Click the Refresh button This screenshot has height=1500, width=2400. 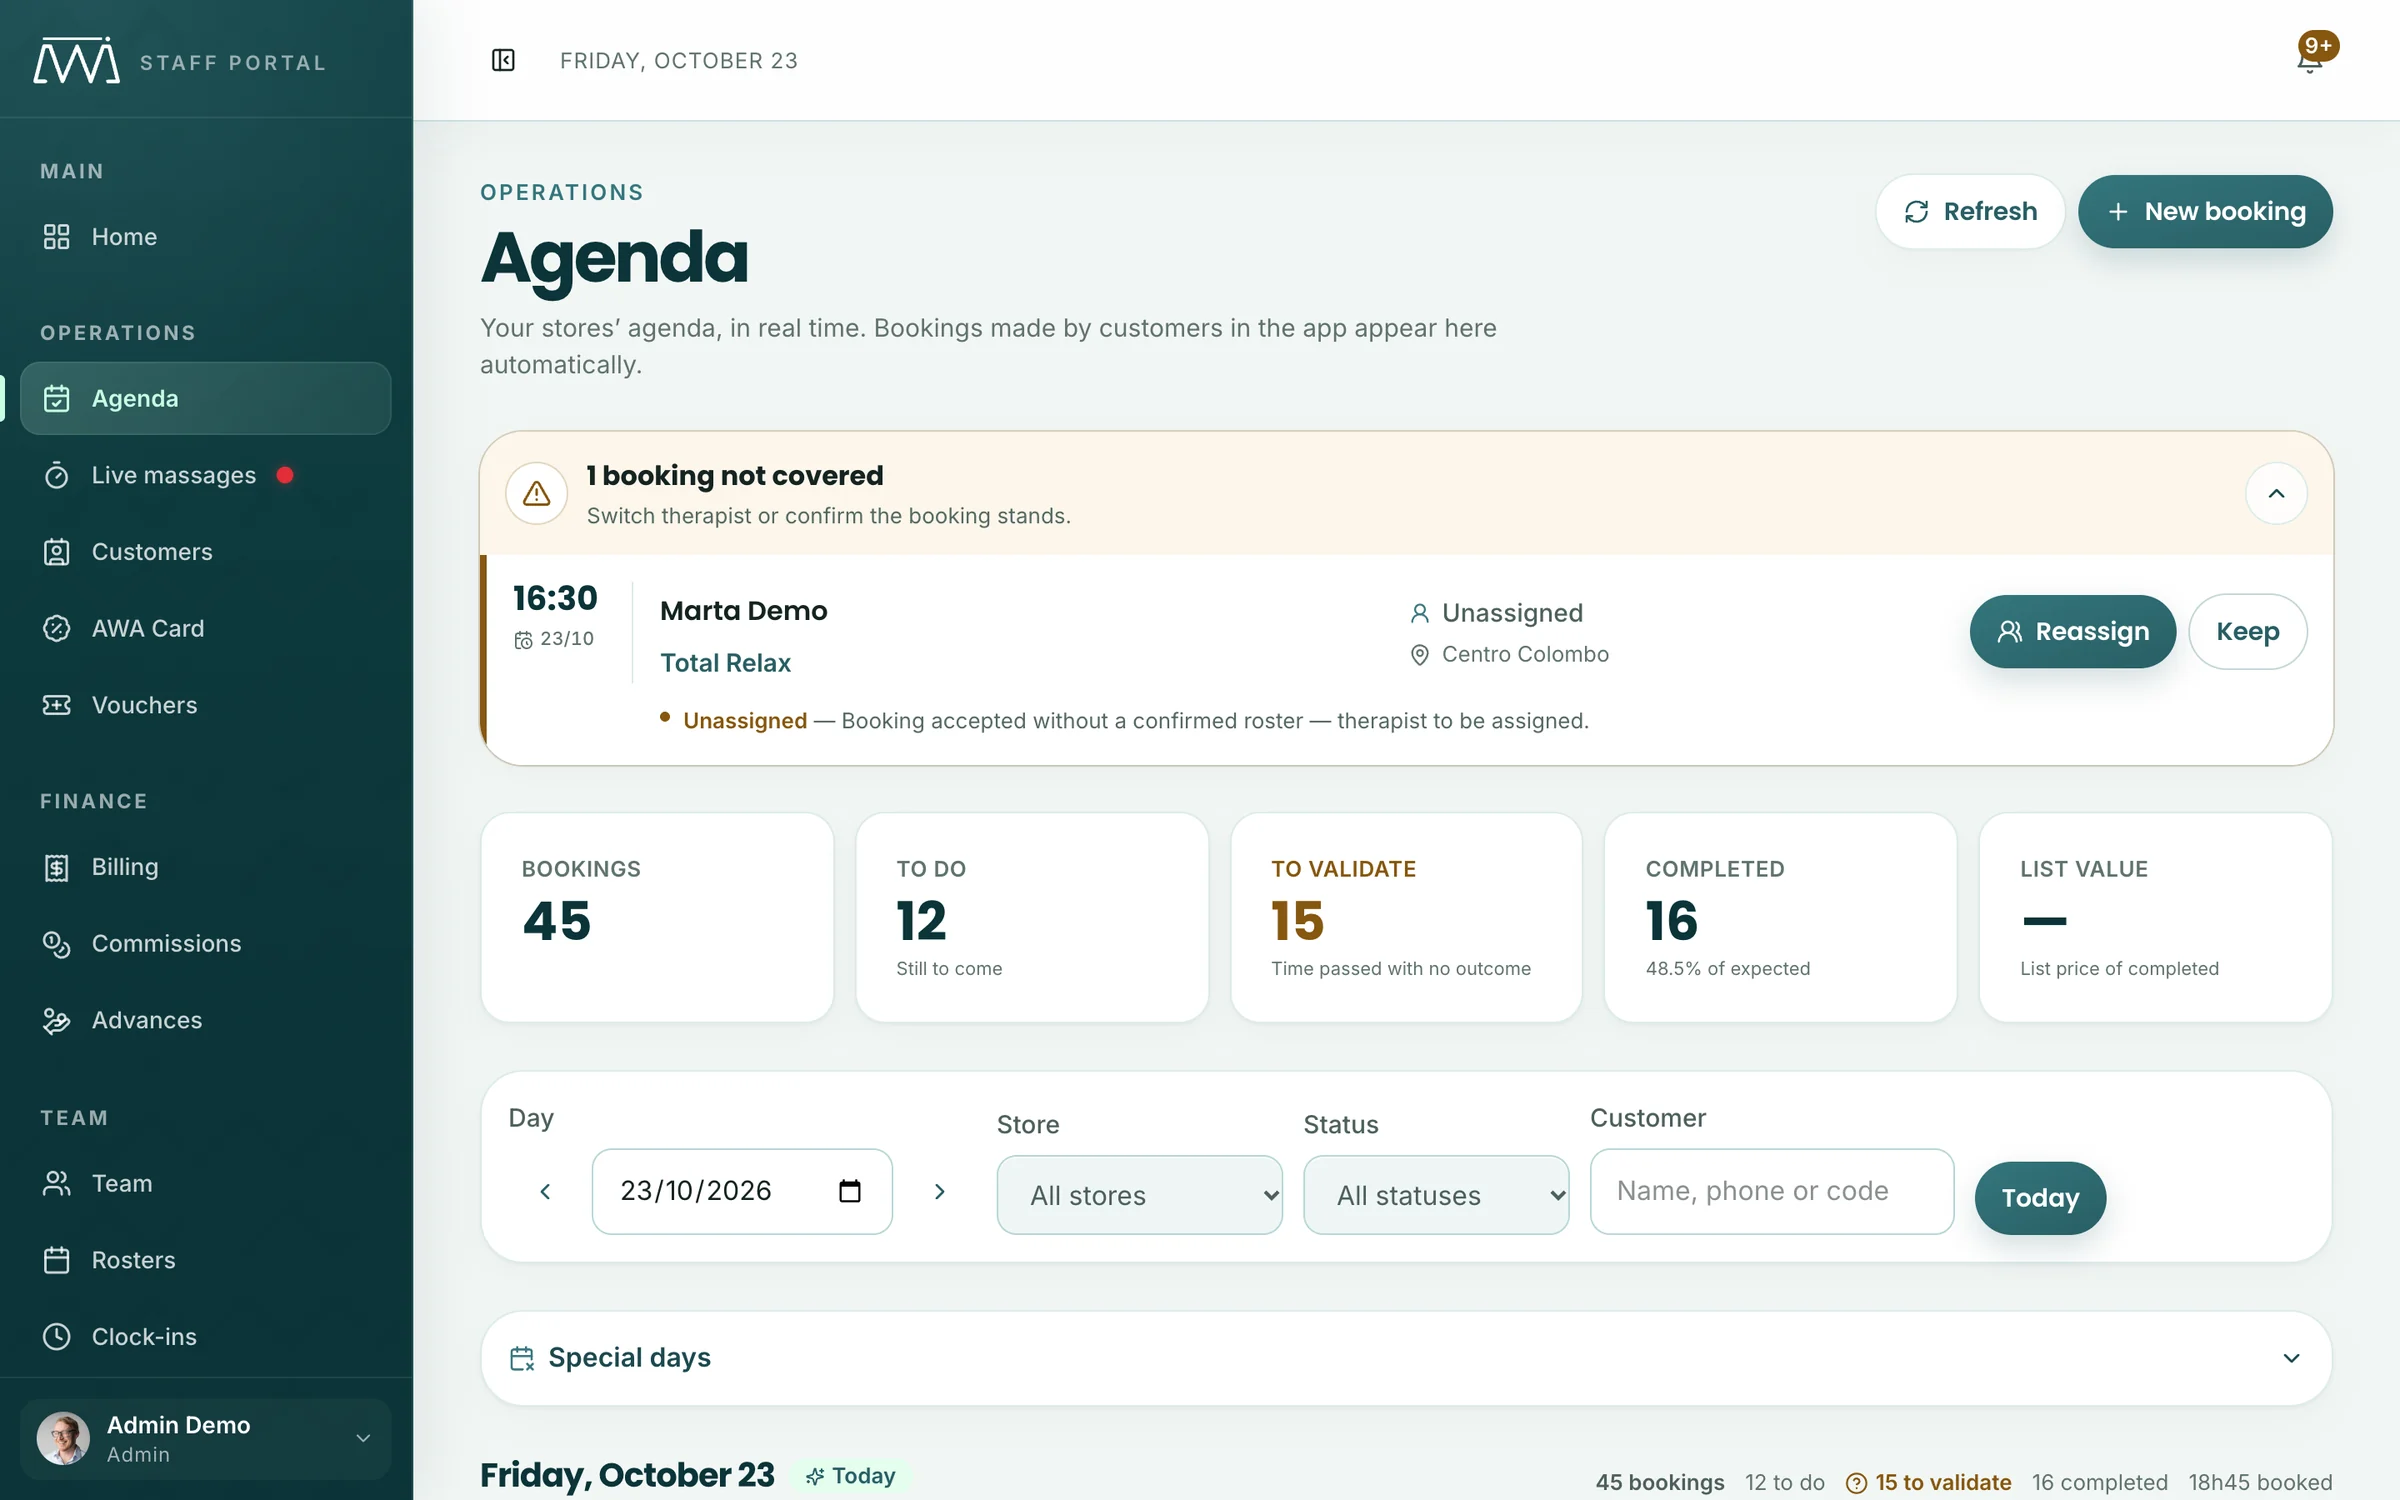pyautogui.click(x=1970, y=212)
